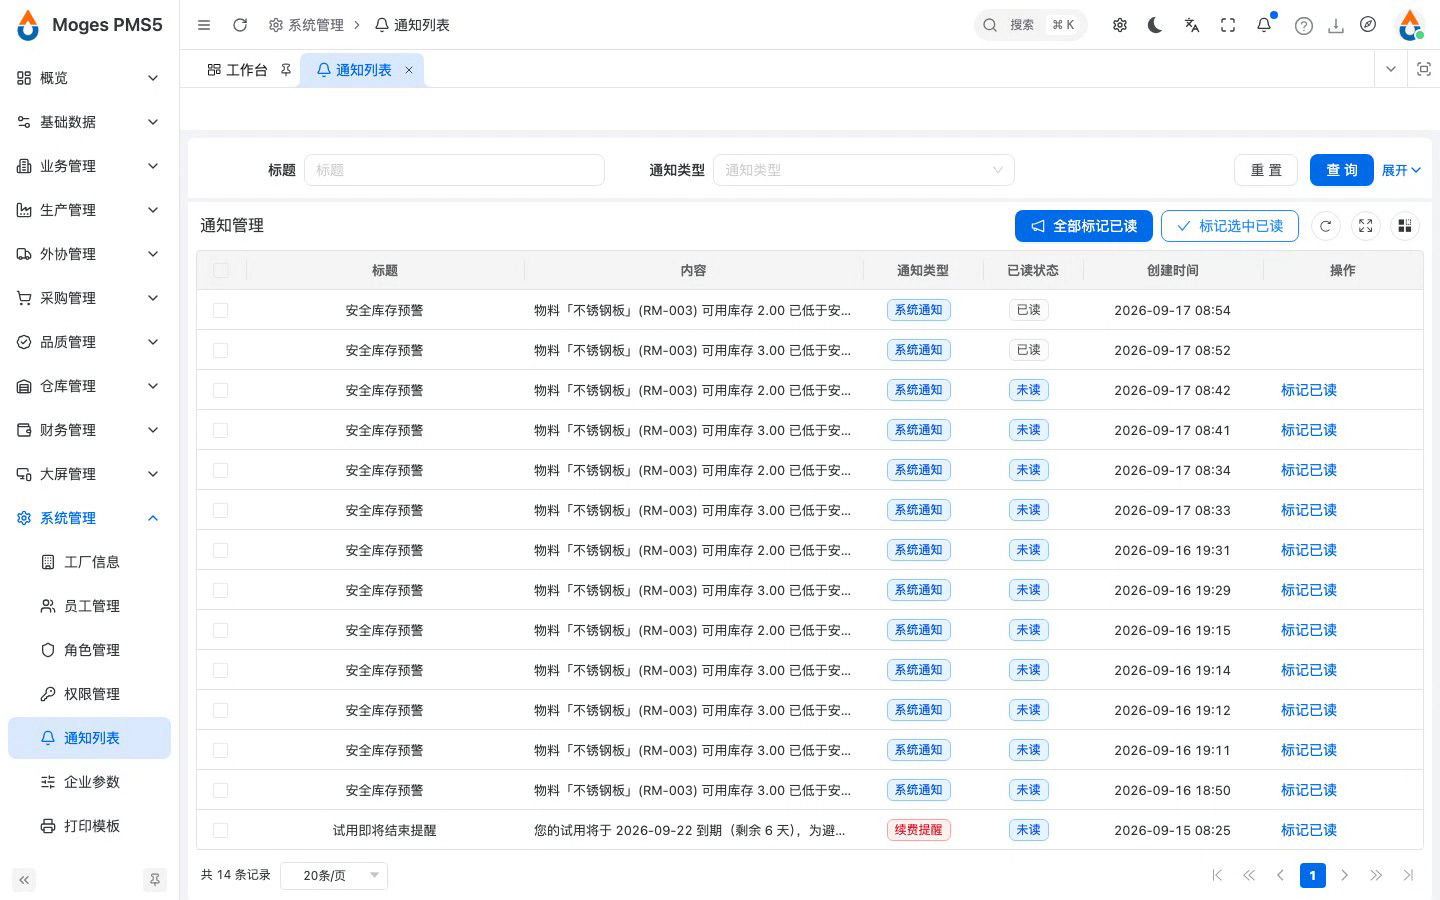Screen dimensions: 1440x900
Task: Mark the 2026-09-15 08:25 notification as read
Action: coord(1309,830)
